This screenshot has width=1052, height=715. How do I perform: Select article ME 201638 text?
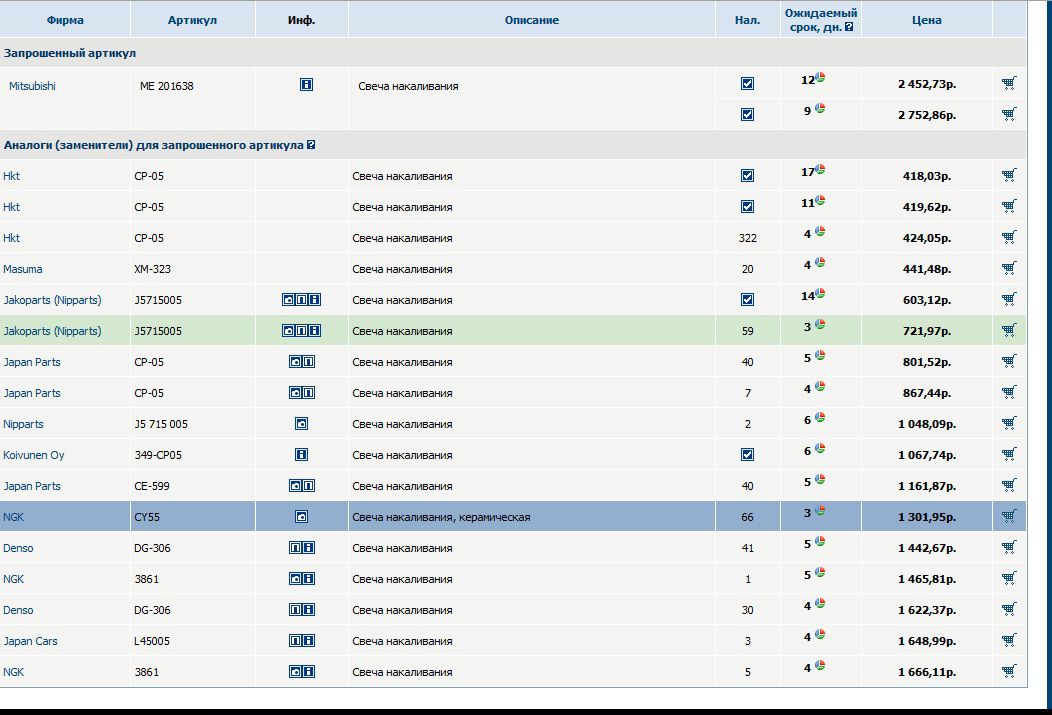pos(166,86)
